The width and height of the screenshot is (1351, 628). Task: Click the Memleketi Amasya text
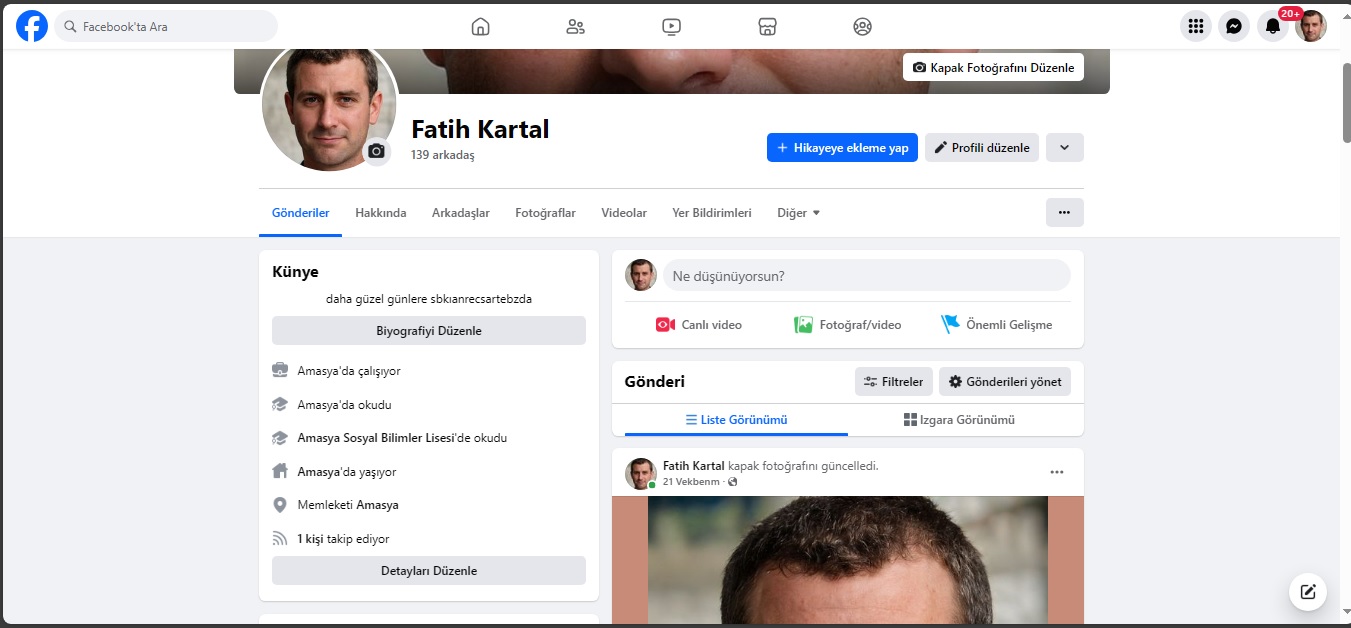click(x=348, y=505)
